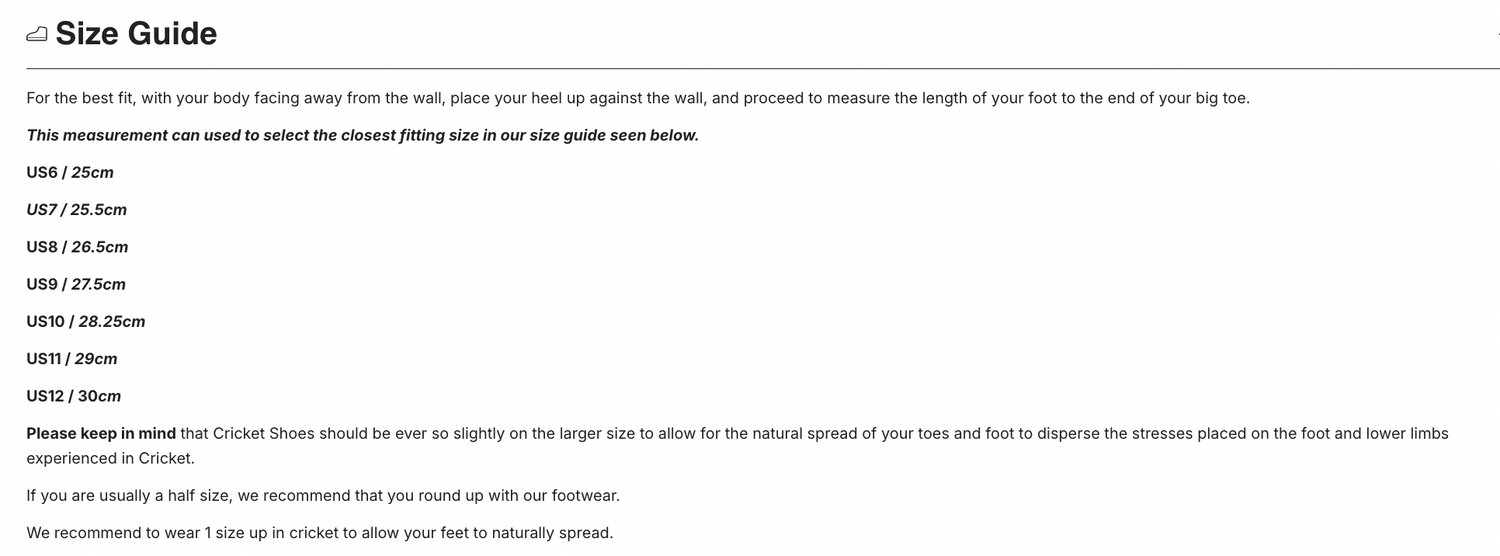Select the US6 / 25cm size row
Image resolution: width=1500 pixels, height=556 pixels.
[x=70, y=173]
